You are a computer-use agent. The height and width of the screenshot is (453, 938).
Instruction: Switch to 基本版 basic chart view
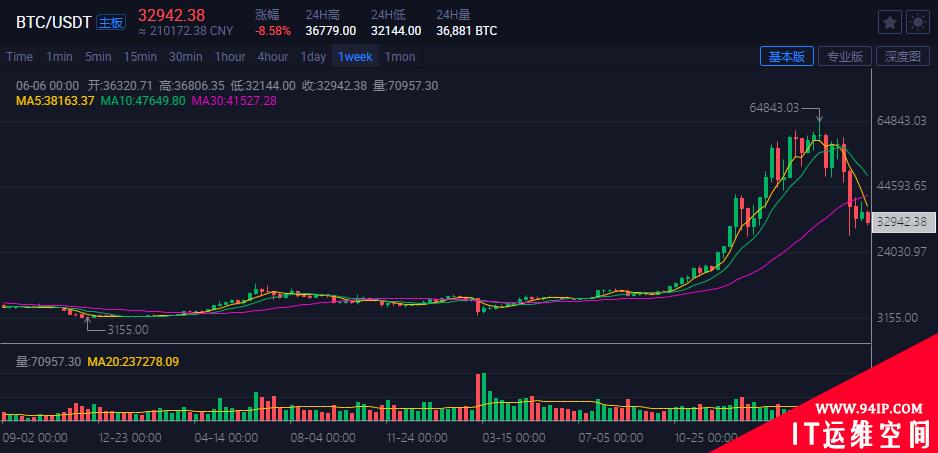coord(786,57)
